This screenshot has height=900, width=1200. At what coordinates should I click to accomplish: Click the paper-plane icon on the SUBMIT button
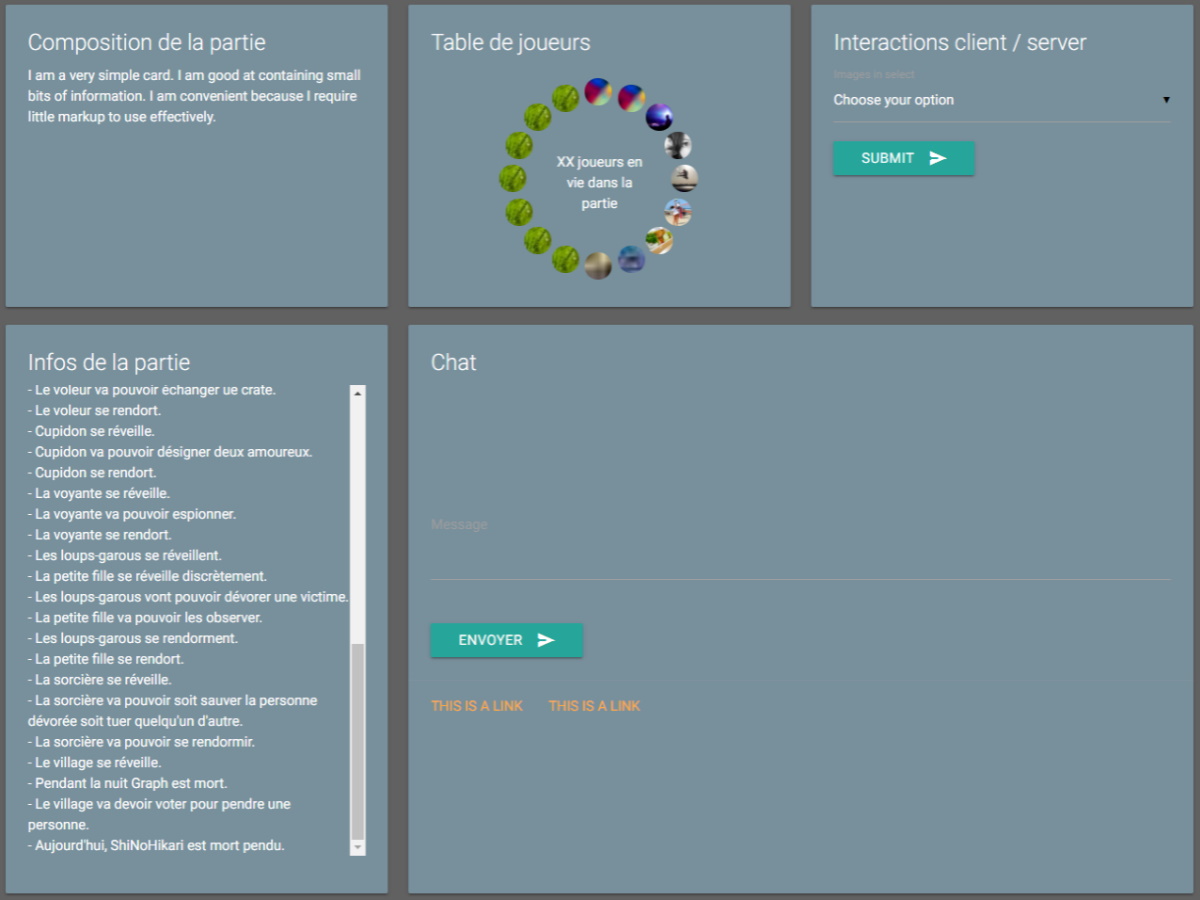(x=937, y=158)
